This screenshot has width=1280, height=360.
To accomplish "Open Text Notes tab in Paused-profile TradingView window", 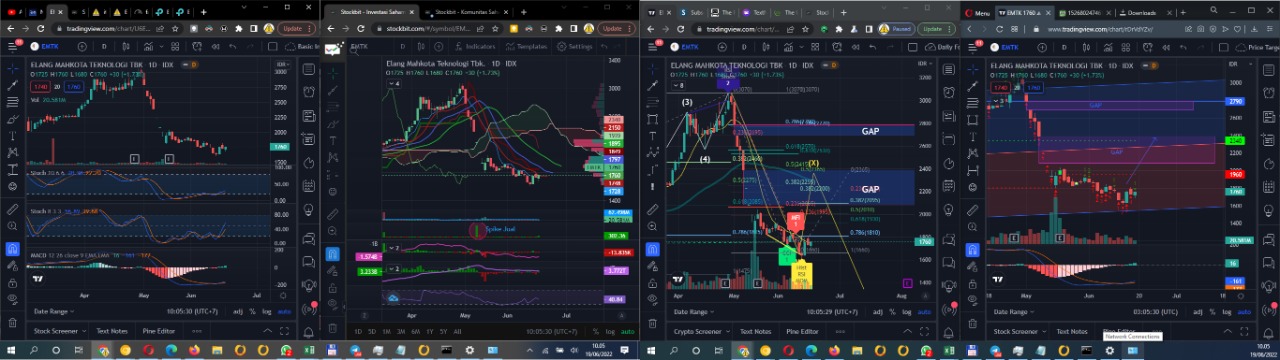I will [756, 331].
